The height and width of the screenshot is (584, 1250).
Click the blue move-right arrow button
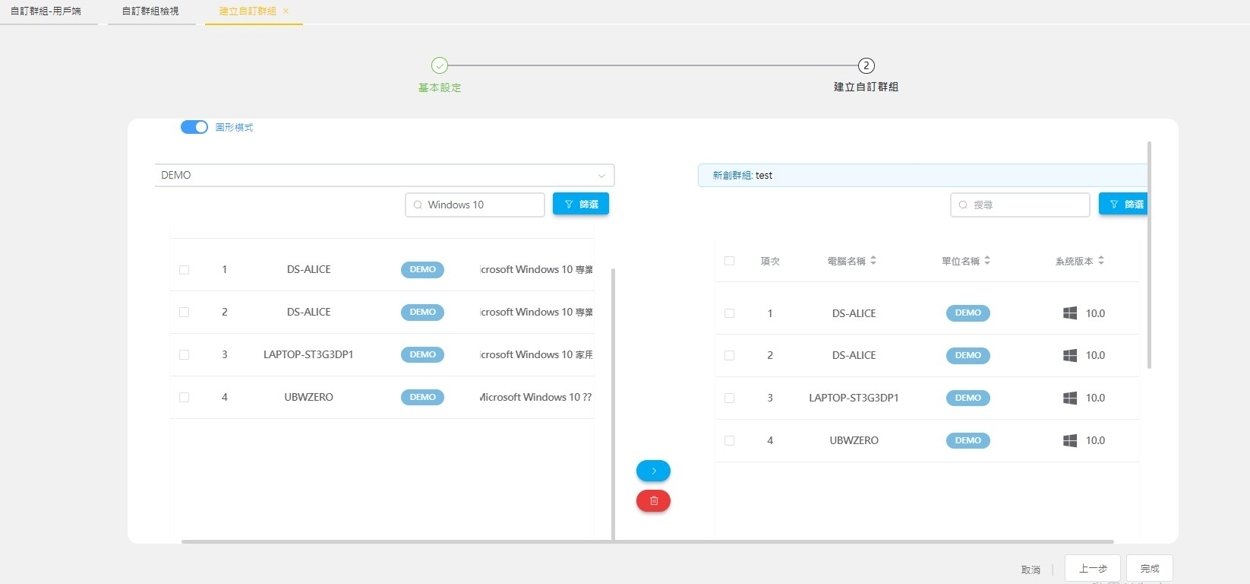point(653,471)
